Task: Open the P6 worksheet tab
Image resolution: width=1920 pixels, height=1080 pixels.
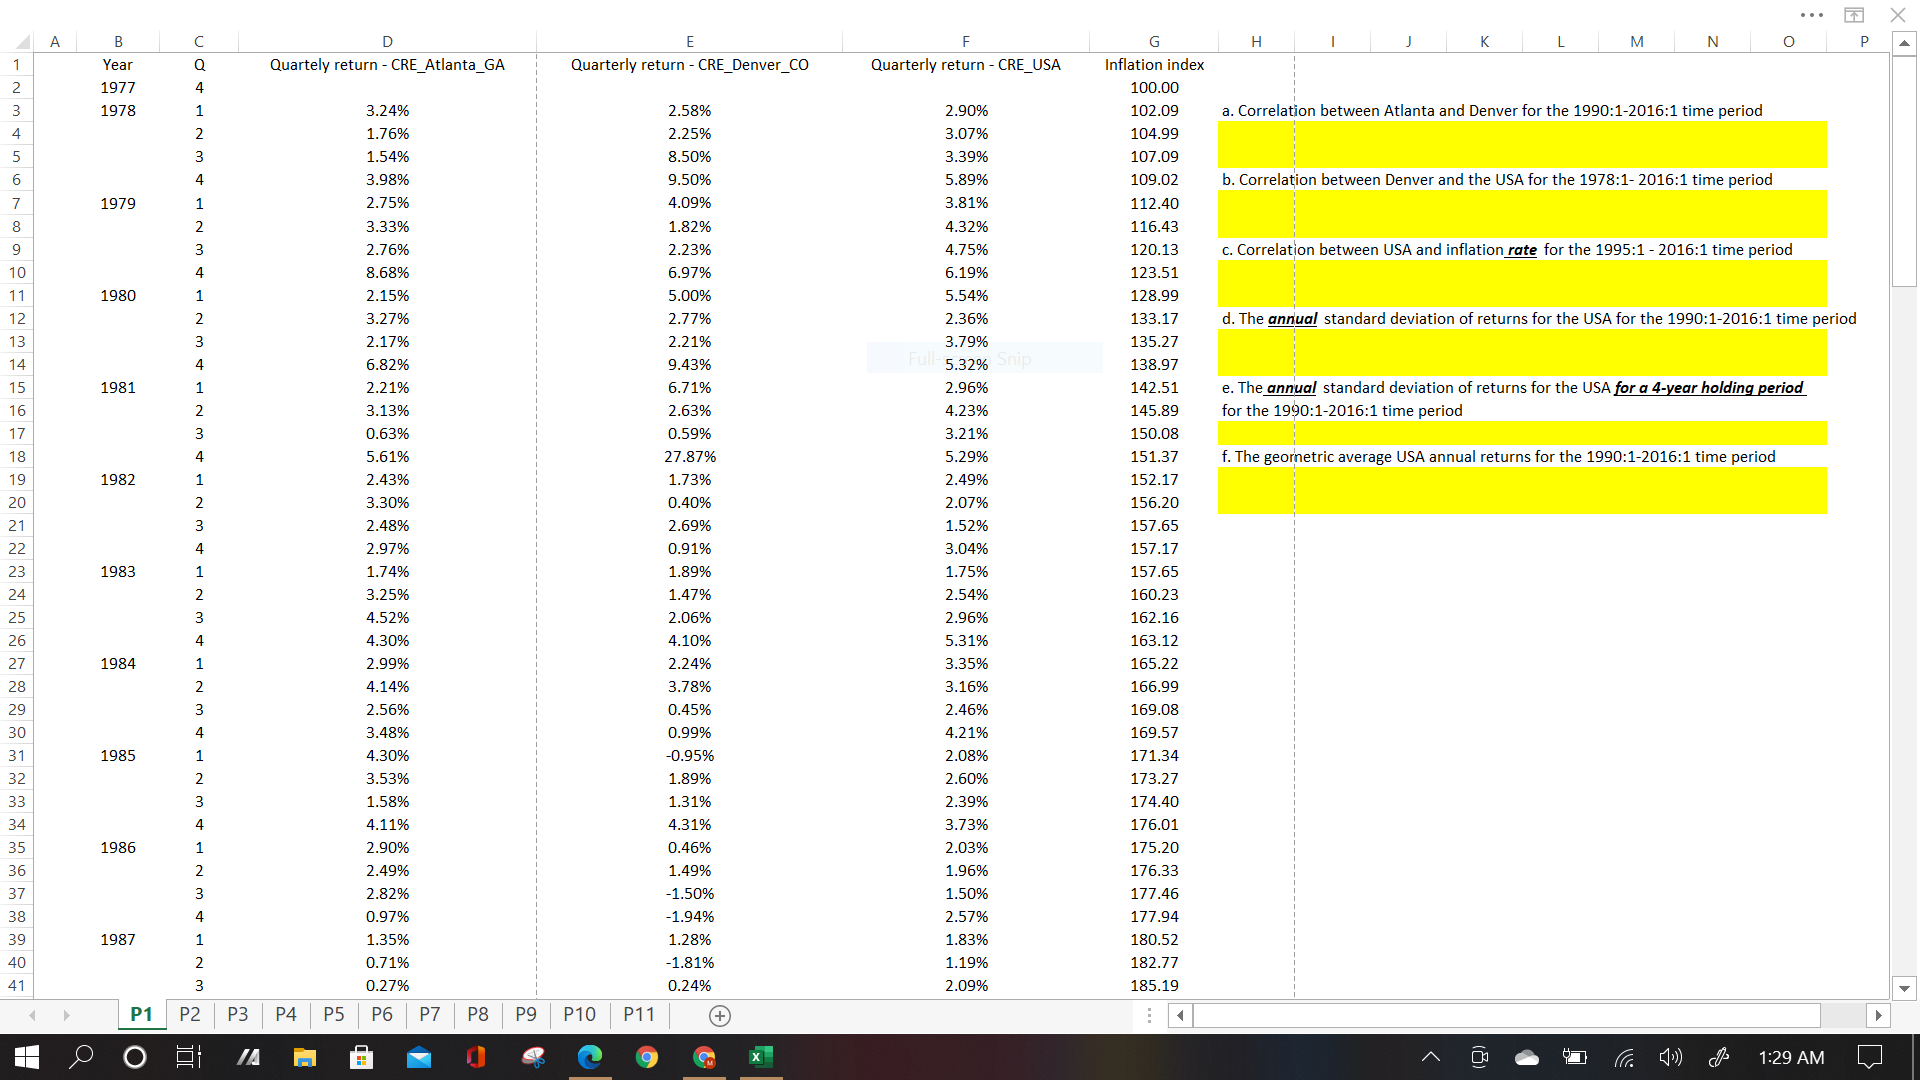Action: (x=381, y=1014)
